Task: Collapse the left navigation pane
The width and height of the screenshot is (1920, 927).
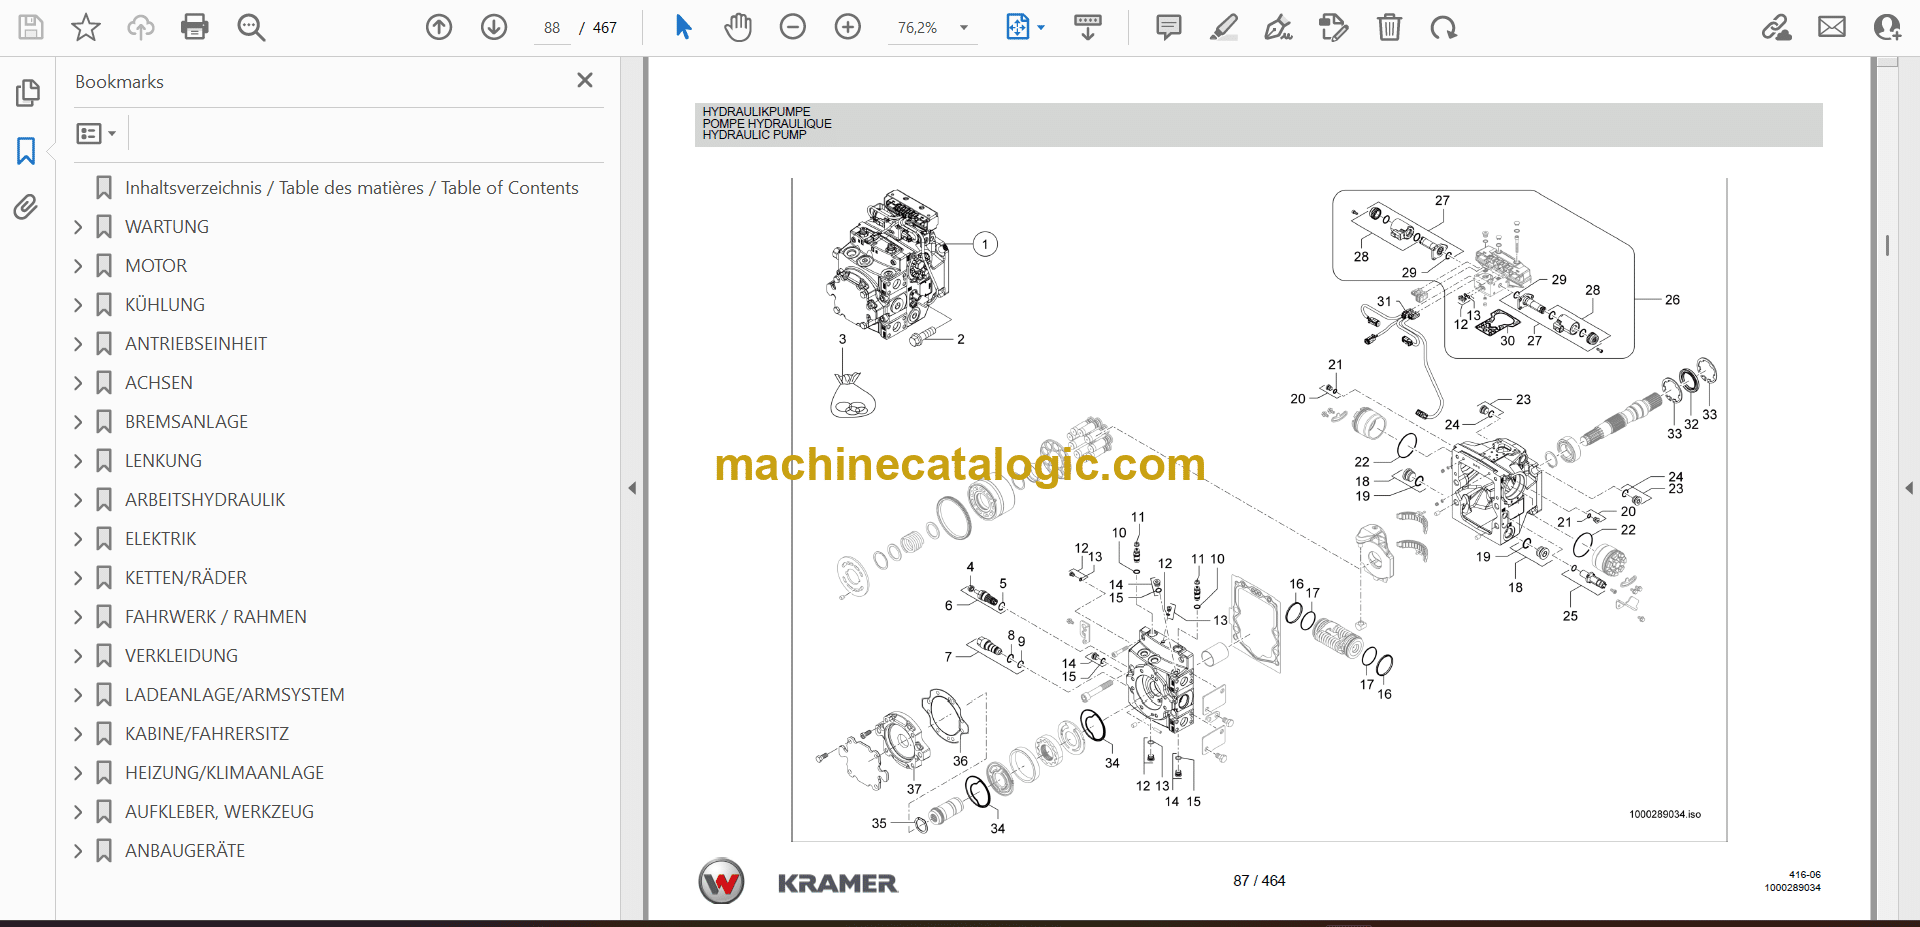Action: pyautogui.click(x=632, y=488)
